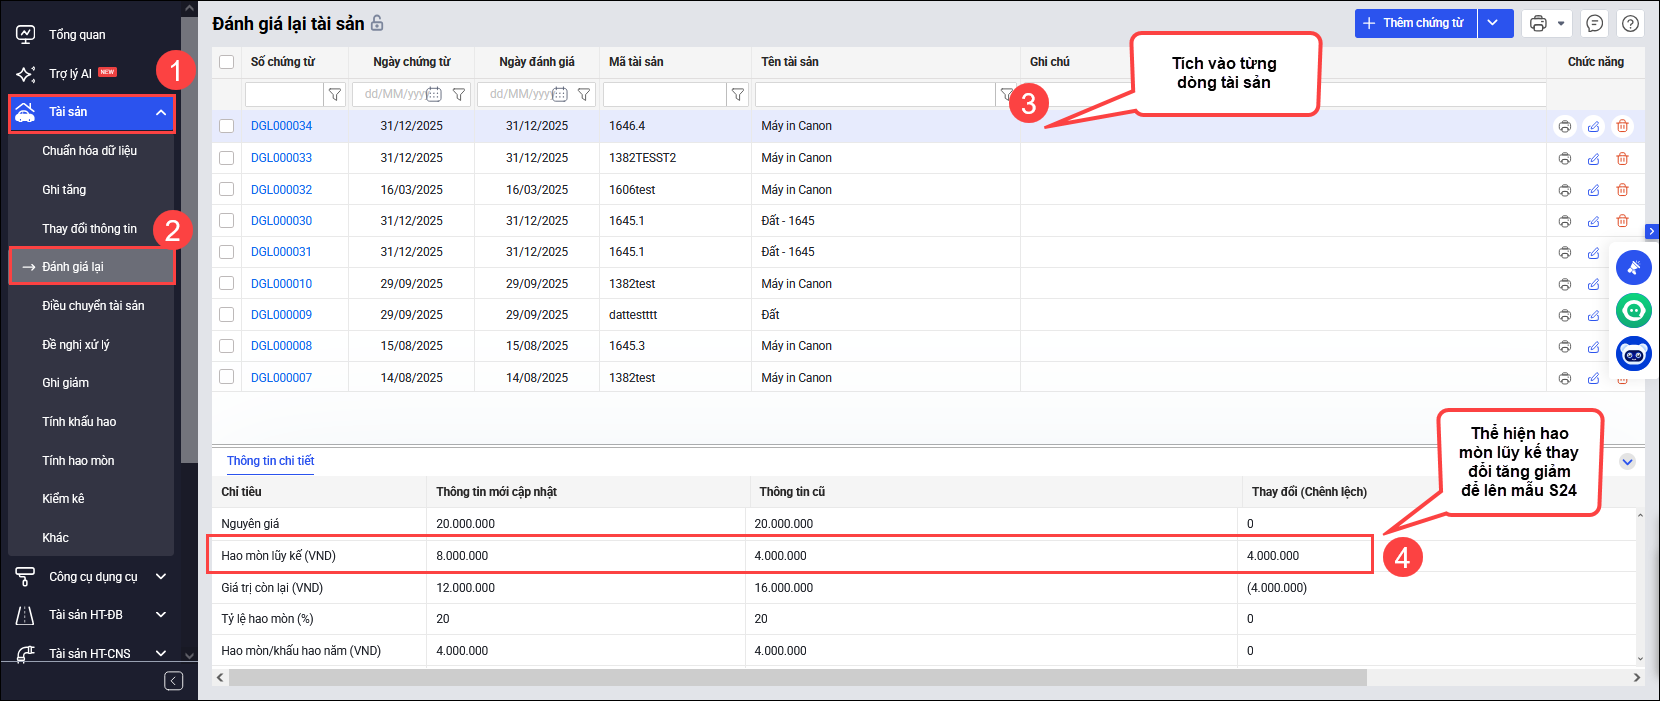The height and width of the screenshot is (701, 1660).
Task: Collapse the sidebar with the bottom arrow icon
Action: 173,681
